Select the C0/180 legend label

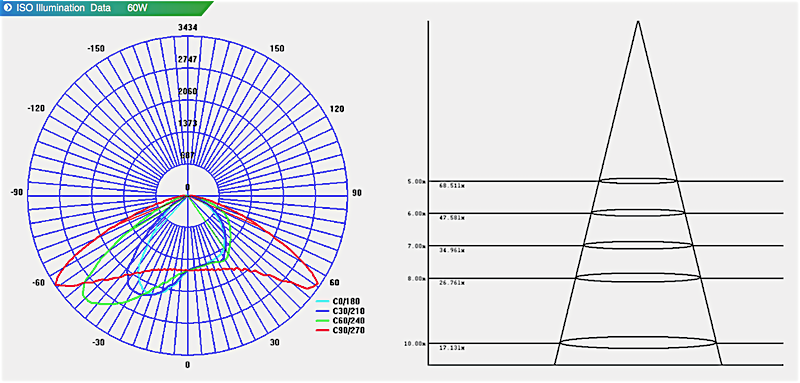coord(346,301)
